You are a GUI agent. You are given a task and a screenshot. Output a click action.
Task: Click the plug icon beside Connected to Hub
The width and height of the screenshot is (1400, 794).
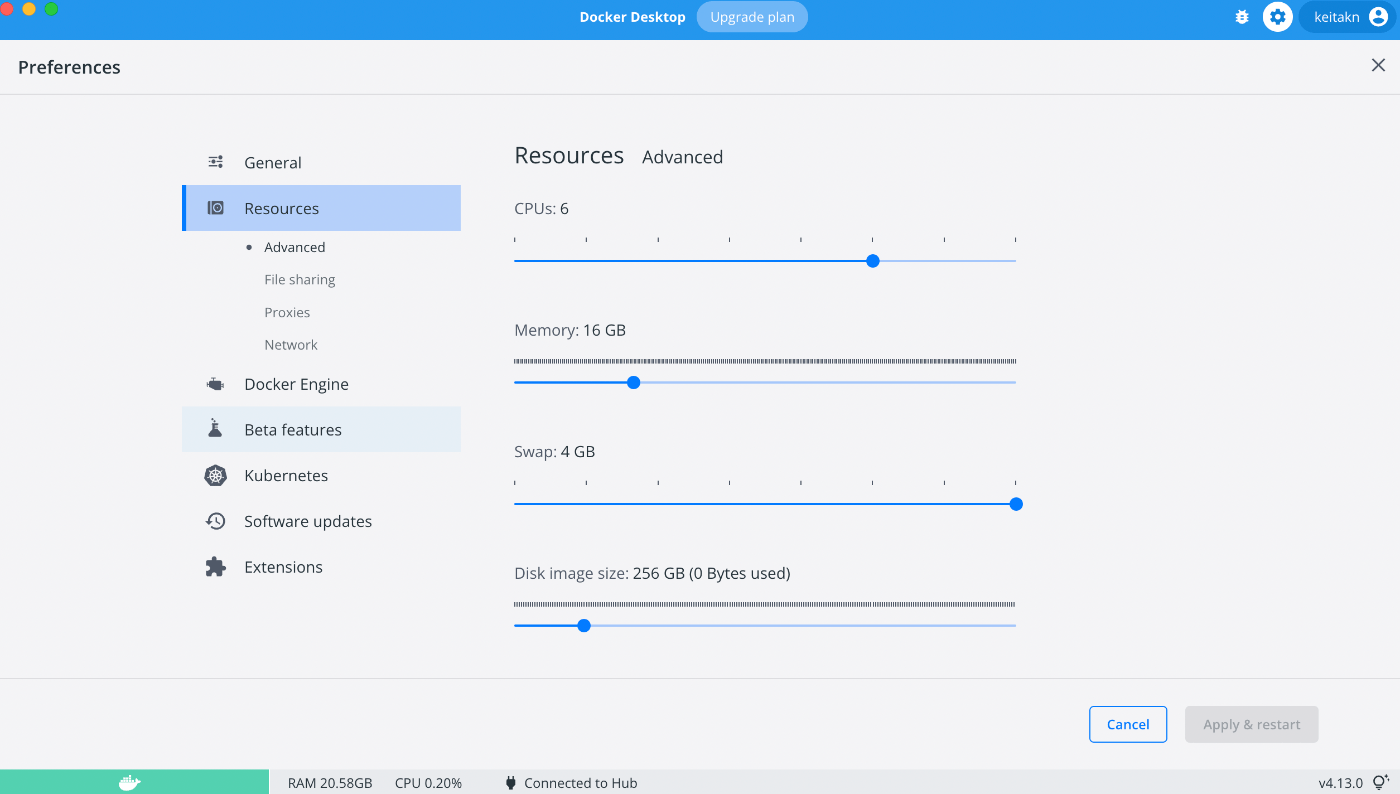coord(510,783)
